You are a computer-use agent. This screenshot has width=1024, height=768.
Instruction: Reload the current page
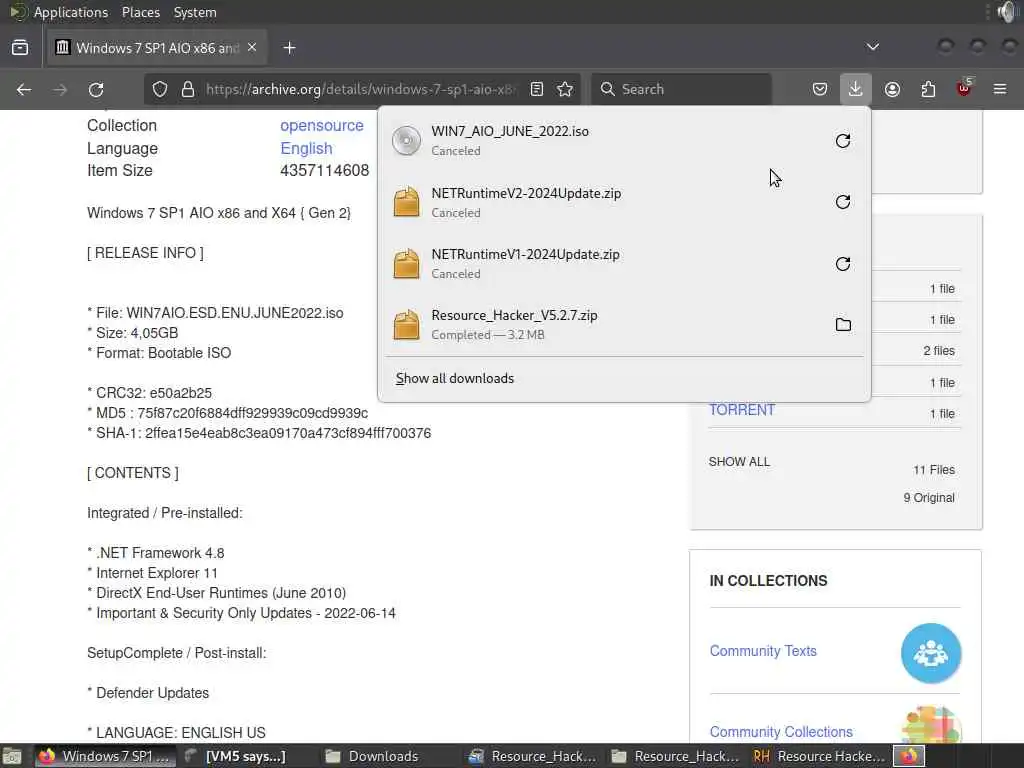click(x=96, y=89)
